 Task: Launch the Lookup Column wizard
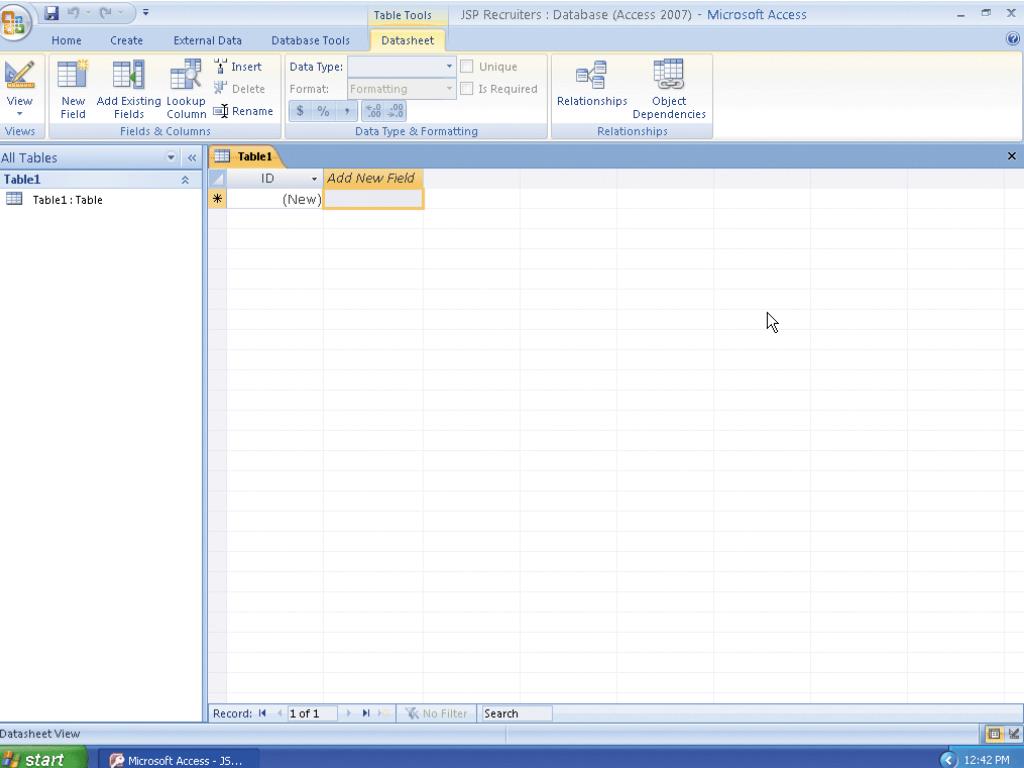186,89
